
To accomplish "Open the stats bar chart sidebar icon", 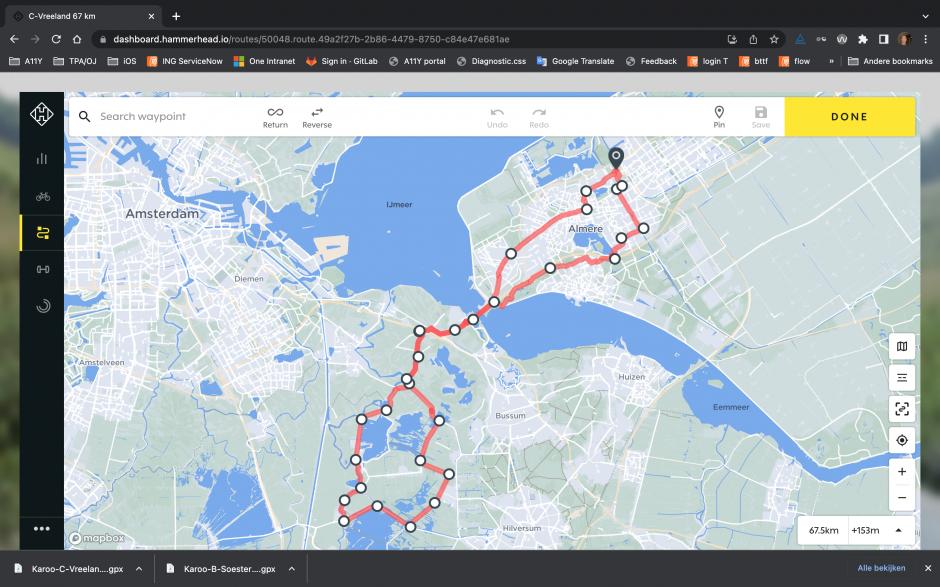I will click(x=42, y=158).
